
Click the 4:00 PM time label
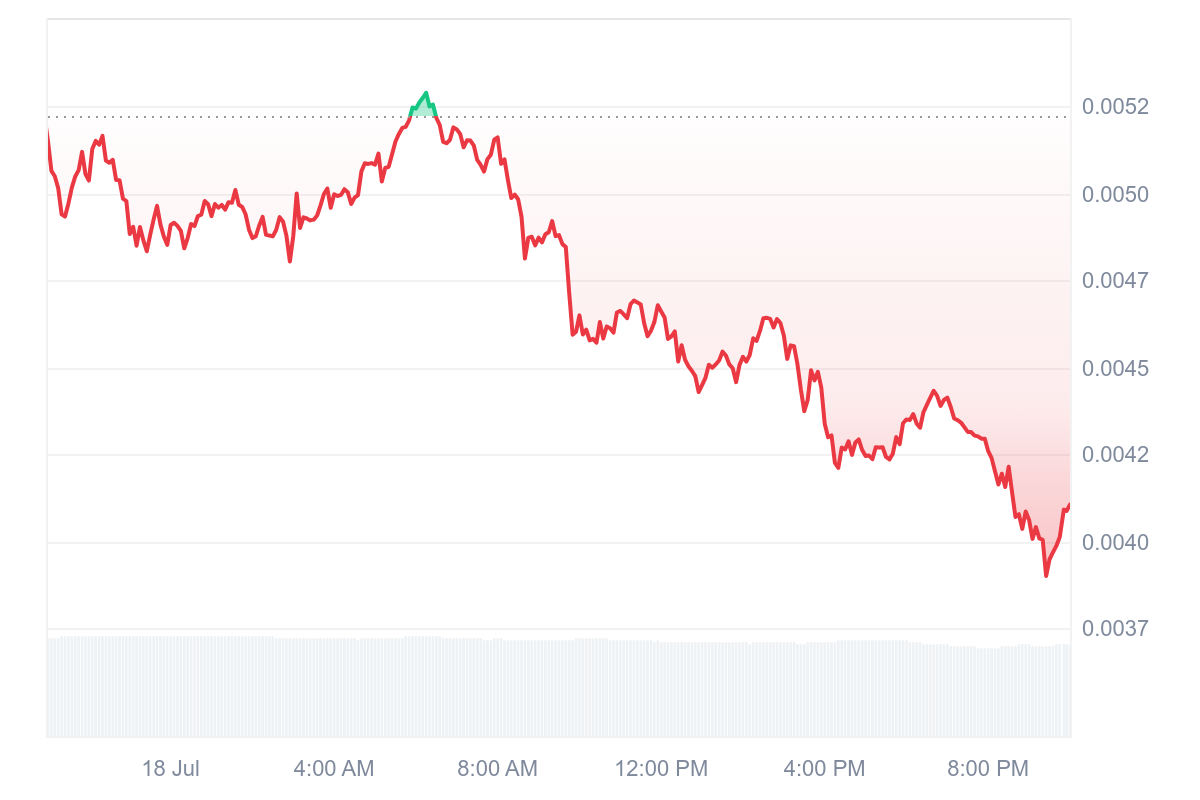825,769
